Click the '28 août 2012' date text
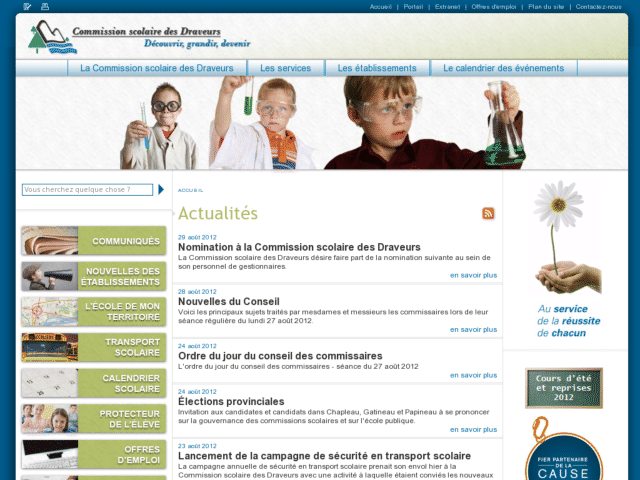Image resolution: width=640 pixels, height=480 pixels. [x=197, y=291]
